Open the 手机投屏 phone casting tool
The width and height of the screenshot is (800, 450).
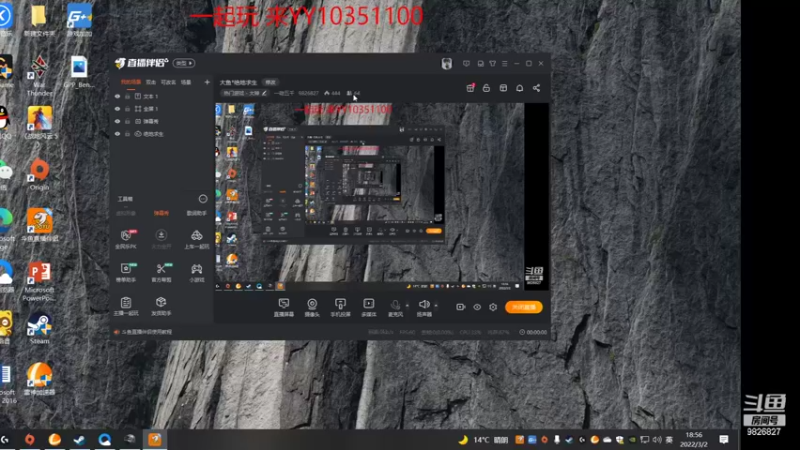click(340, 307)
